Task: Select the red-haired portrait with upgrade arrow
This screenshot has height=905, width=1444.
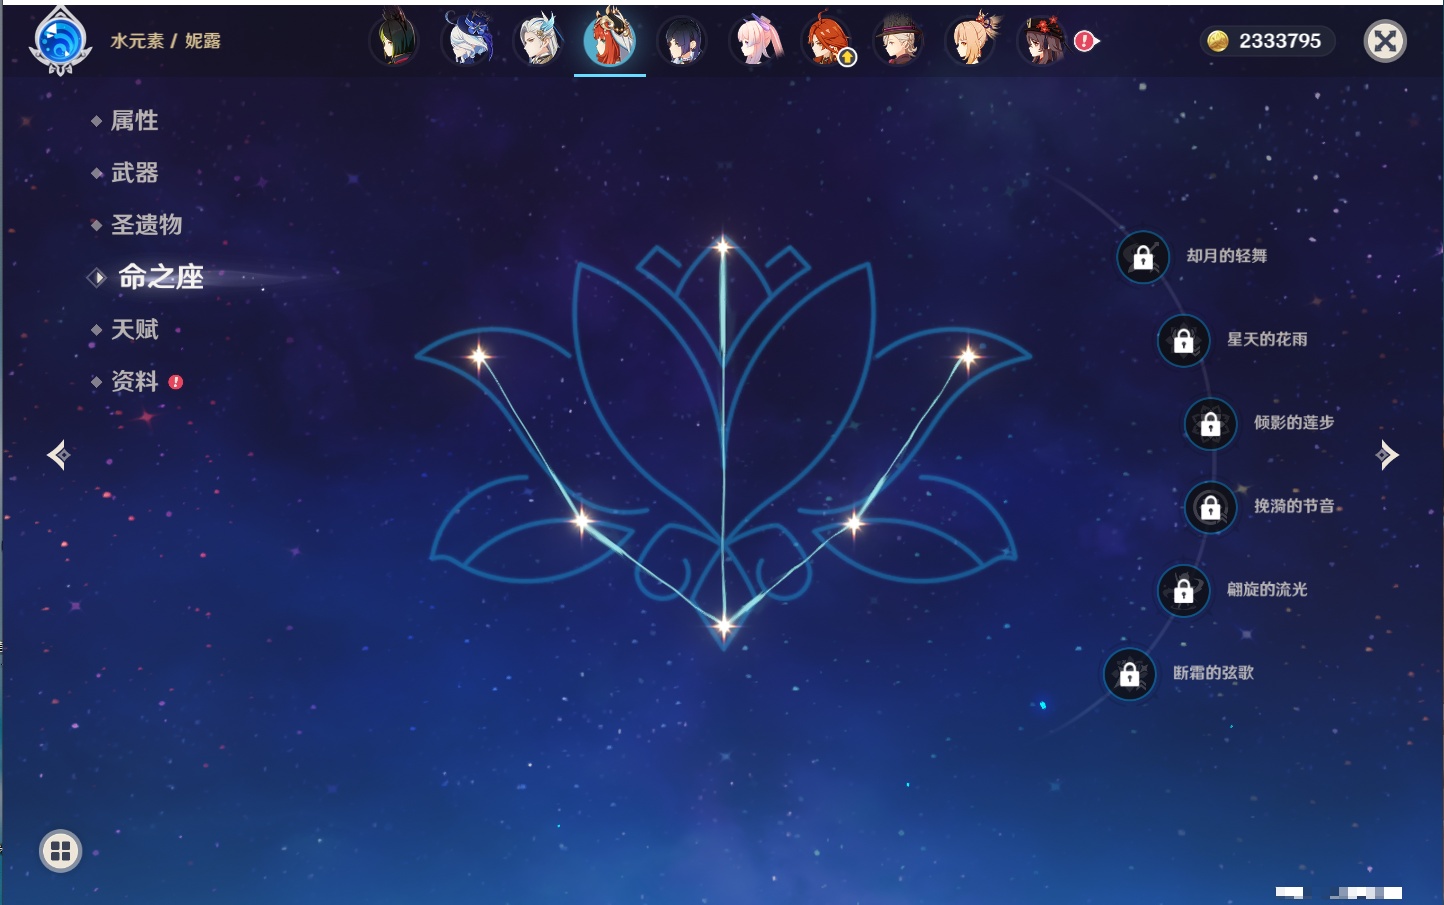Action: tap(827, 41)
